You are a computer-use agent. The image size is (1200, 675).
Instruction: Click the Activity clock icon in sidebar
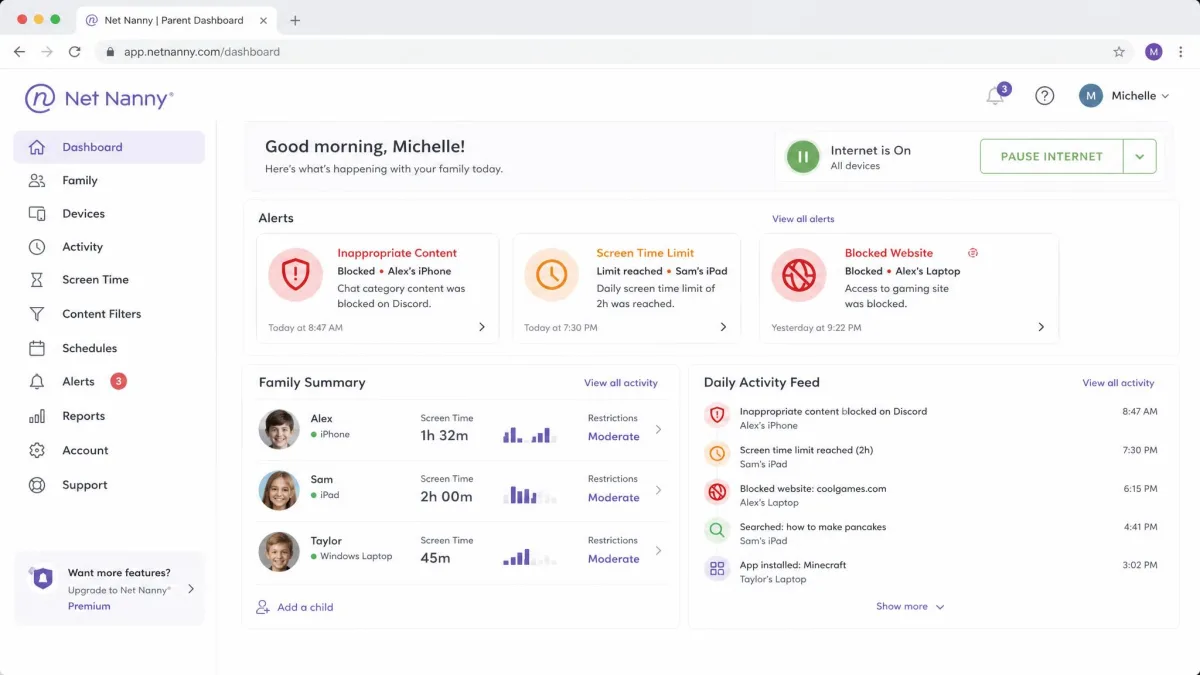(x=37, y=247)
